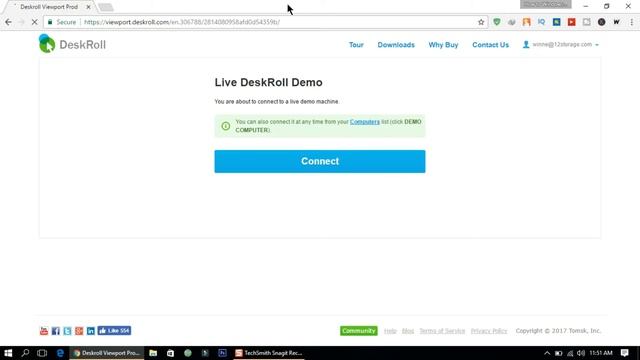This screenshot has width=640, height=360.
Task: Open the green Community button
Action: coord(359,331)
